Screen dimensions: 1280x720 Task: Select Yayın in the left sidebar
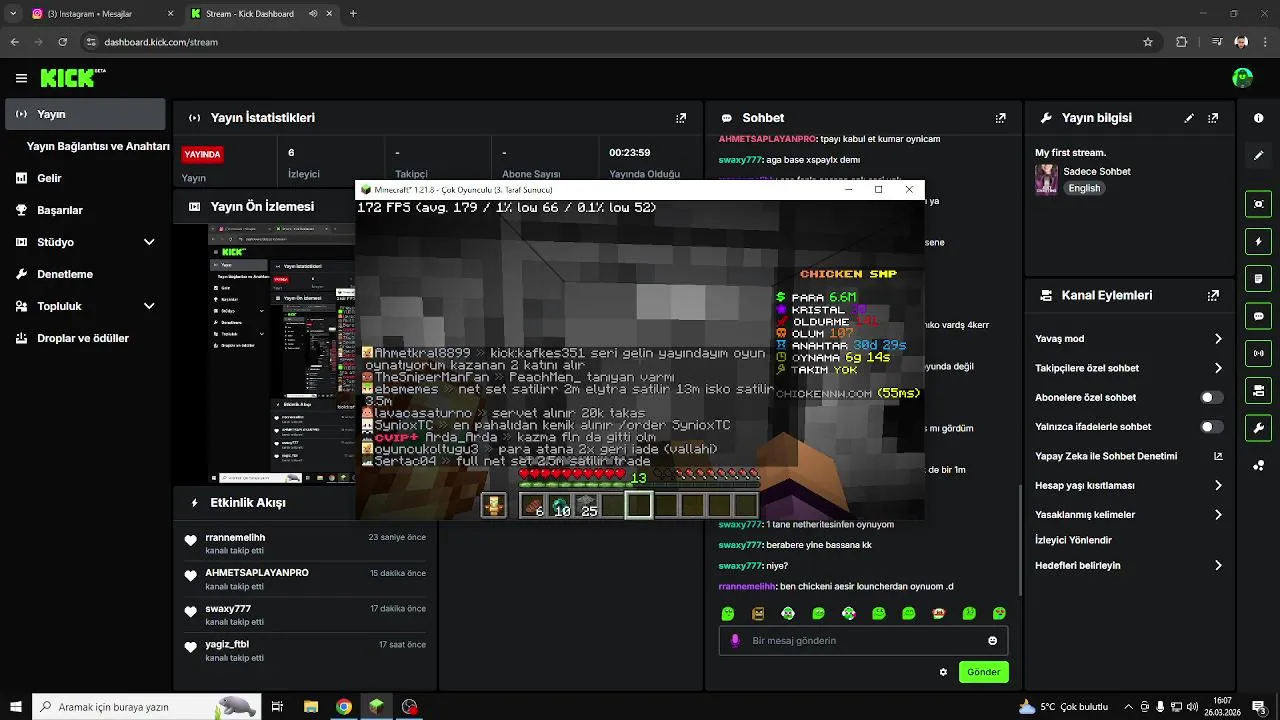(x=84, y=114)
